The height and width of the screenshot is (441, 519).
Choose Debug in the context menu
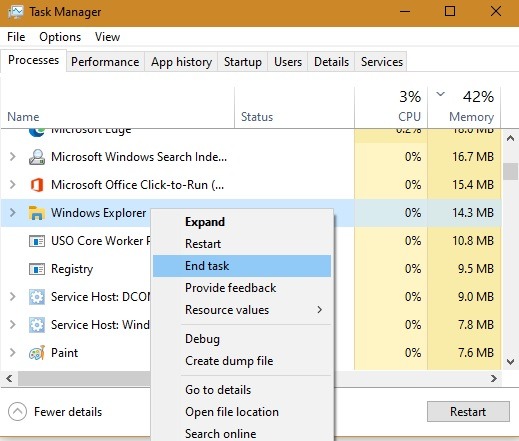pos(242,339)
